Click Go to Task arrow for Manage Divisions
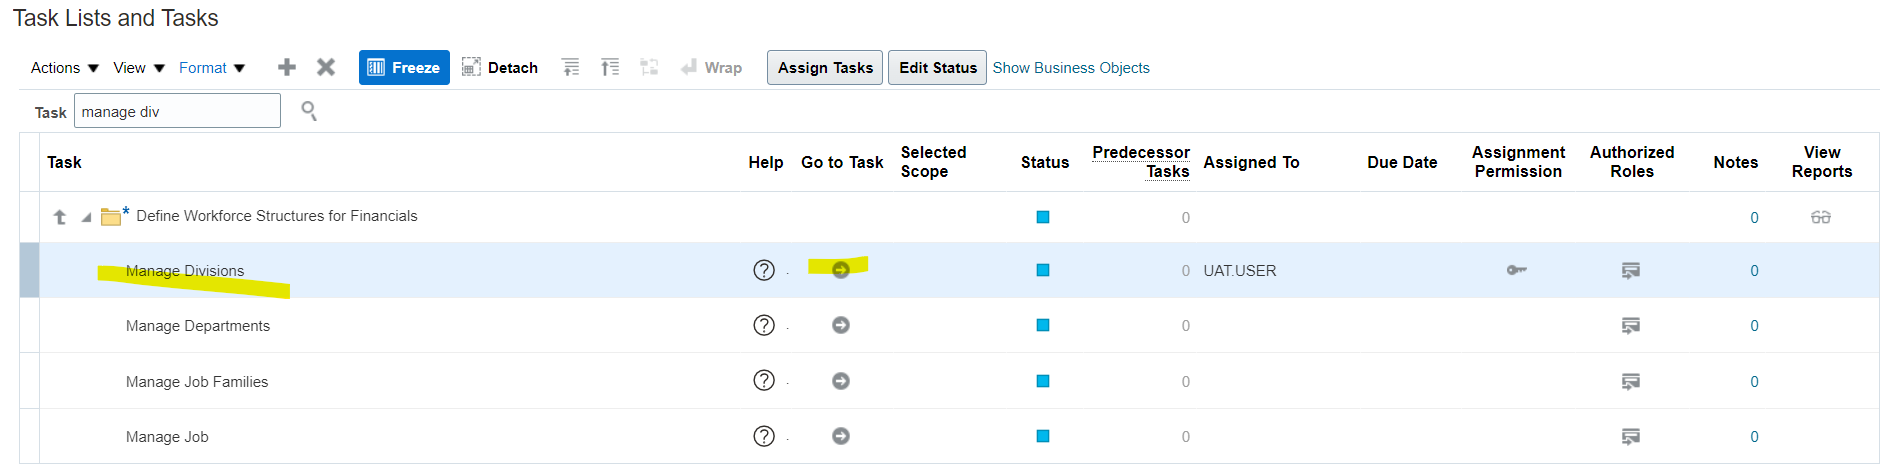The width and height of the screenshot is (1885, 467). pos(841,270)
